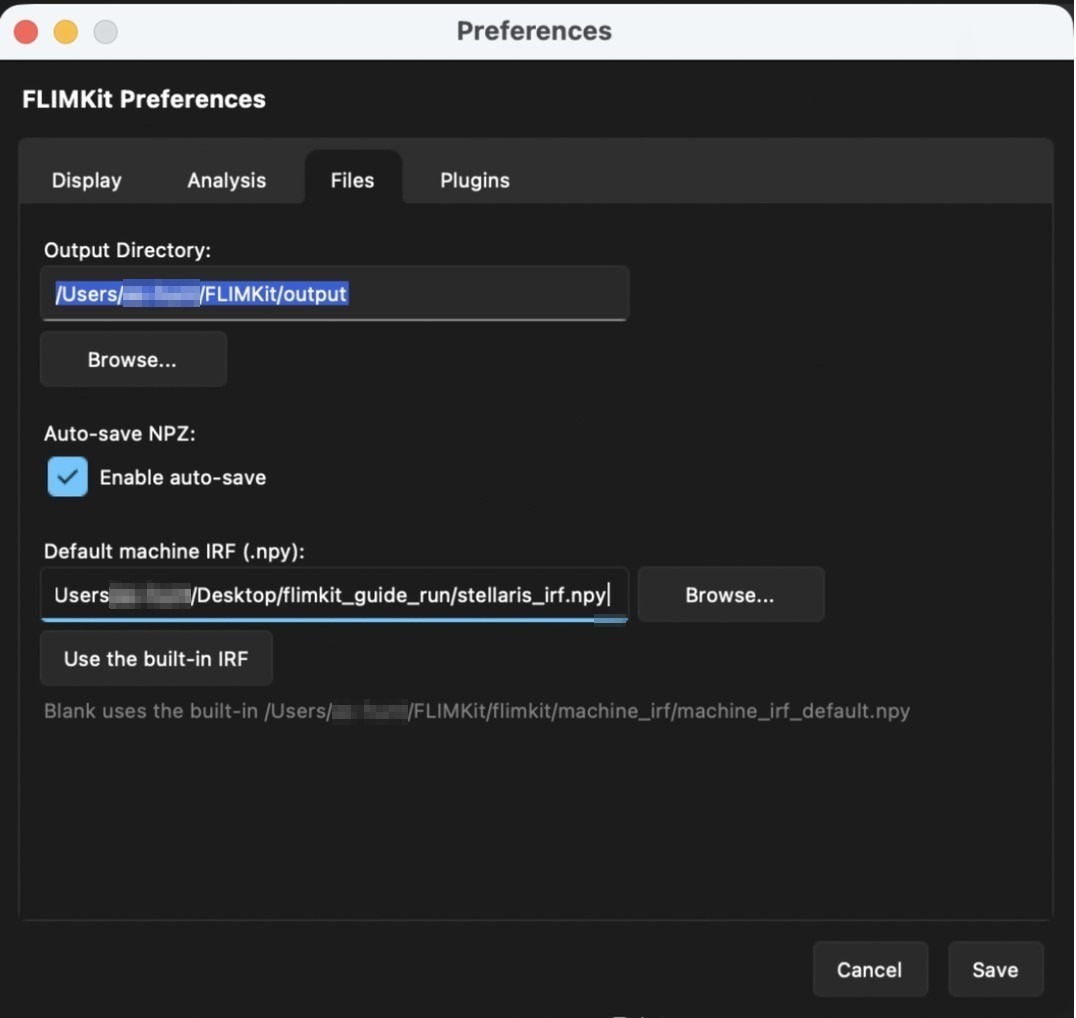Click the 'Auto-save NPZ:' label
The image size is (1076, 1018).
coord(119,434)
